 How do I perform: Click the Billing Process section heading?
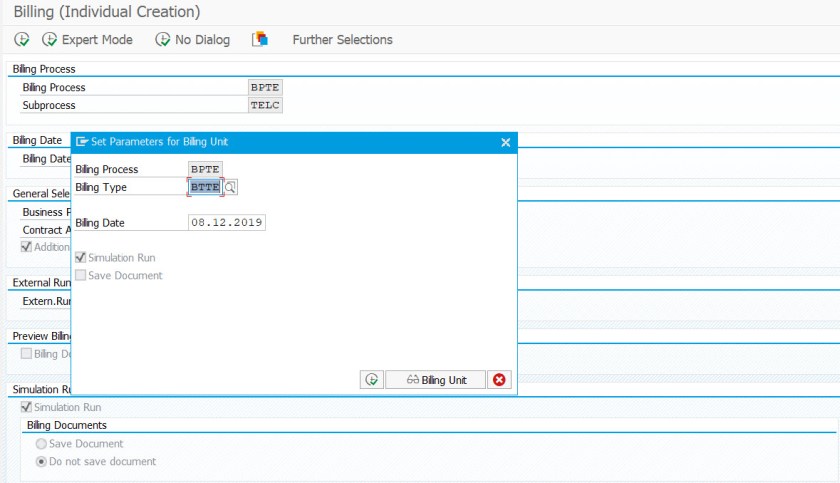44,69
